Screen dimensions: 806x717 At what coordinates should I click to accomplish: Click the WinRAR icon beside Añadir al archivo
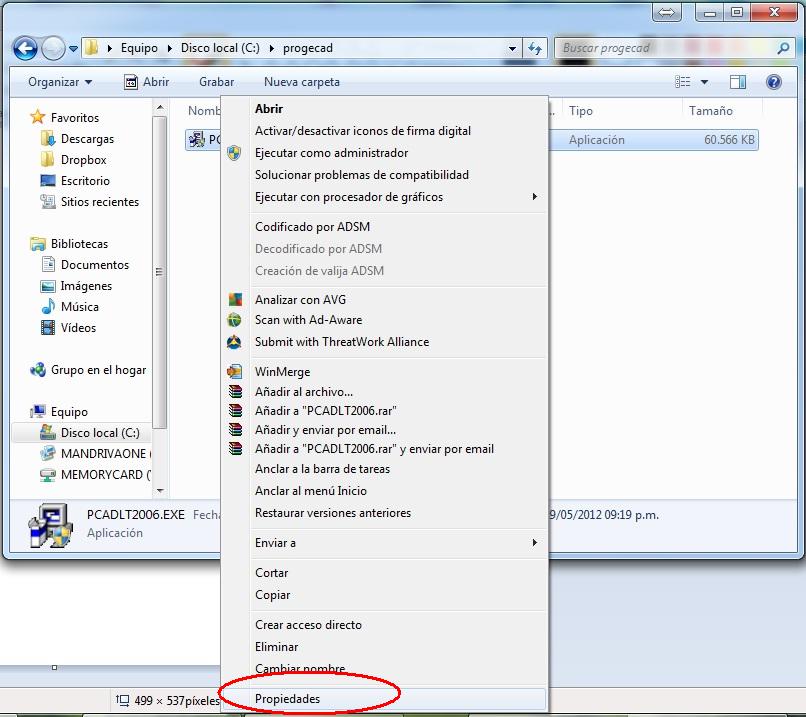pos(234,392)
